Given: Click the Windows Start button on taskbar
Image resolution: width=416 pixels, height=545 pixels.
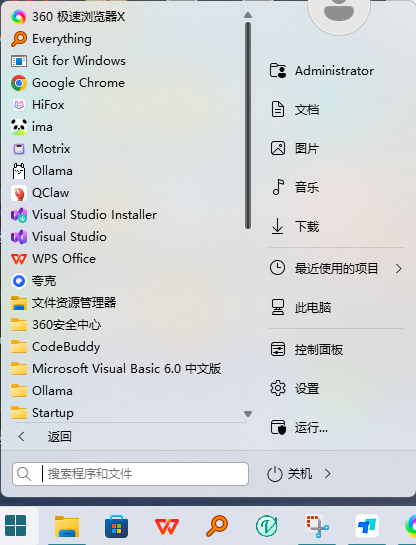Looking at the screenshot, I should coord(16,525).
